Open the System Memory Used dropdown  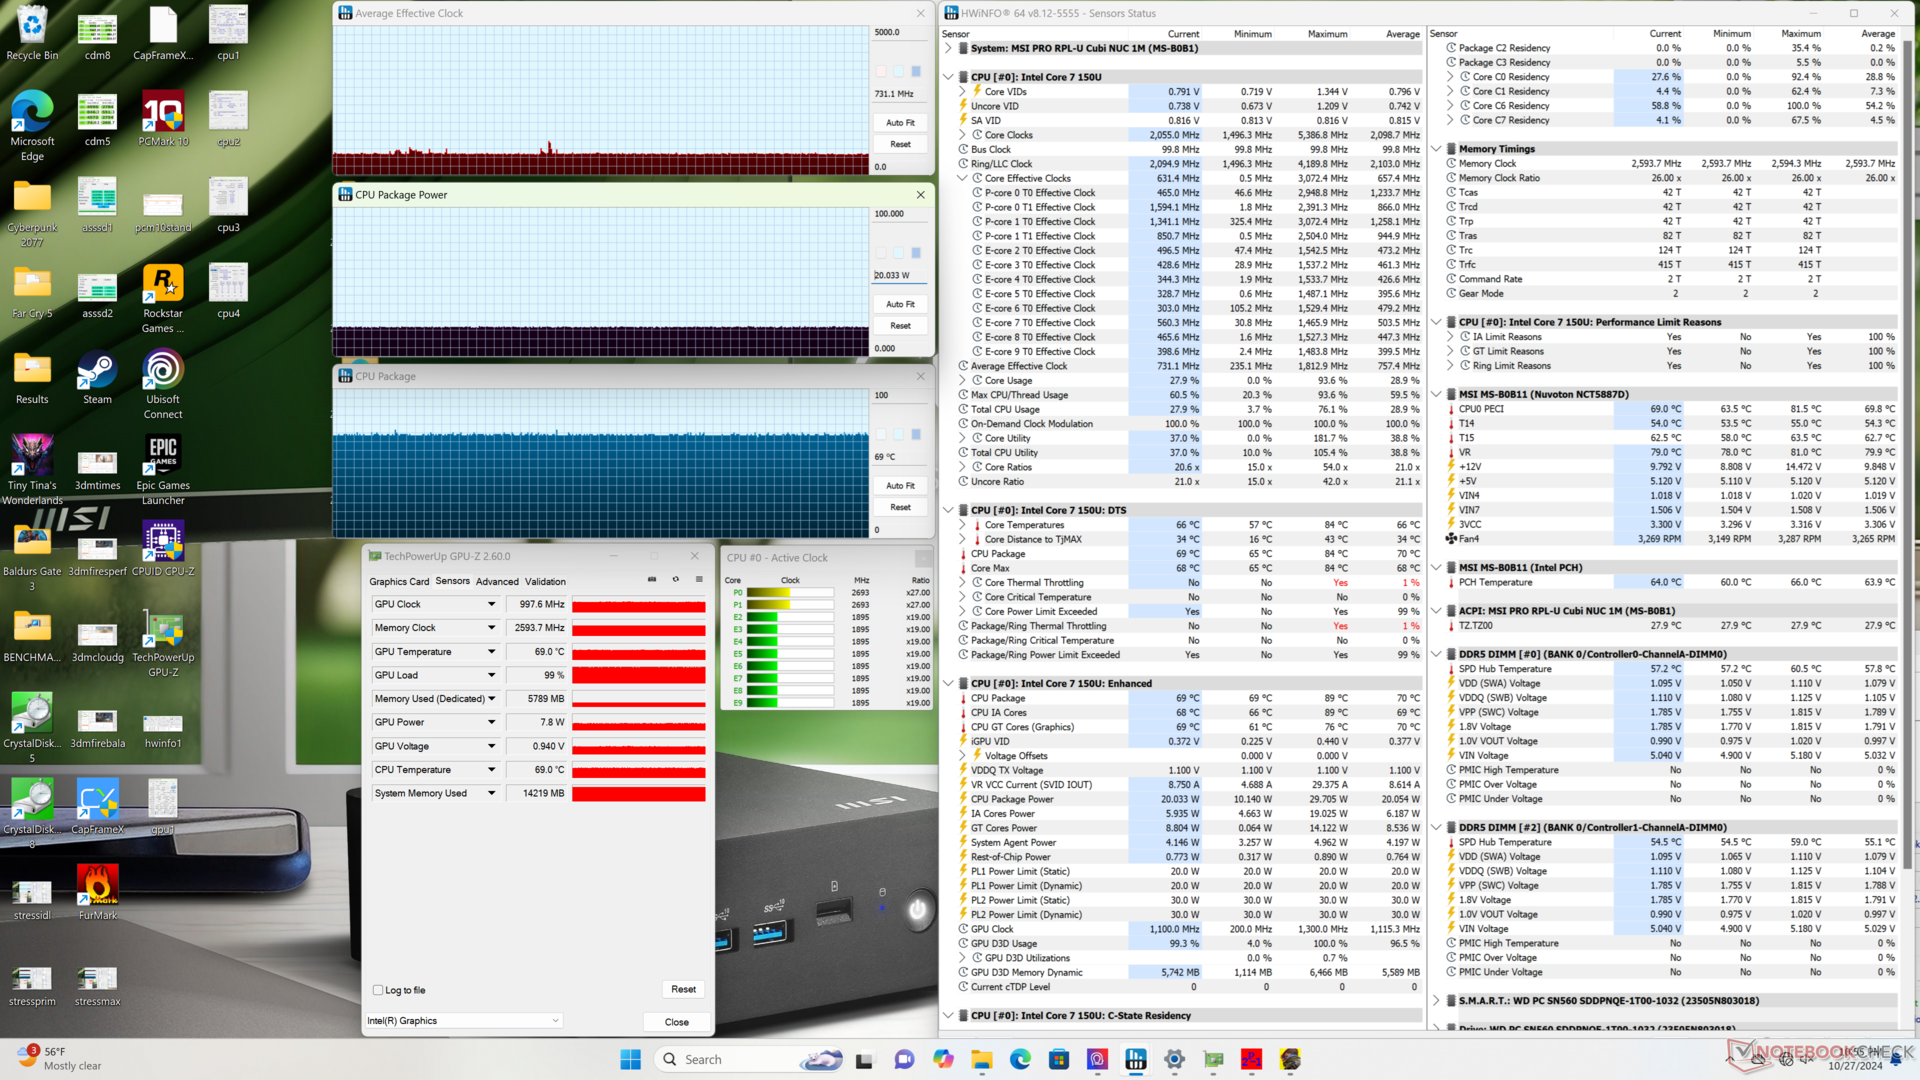pyautogui.click(x=491, y=793)
